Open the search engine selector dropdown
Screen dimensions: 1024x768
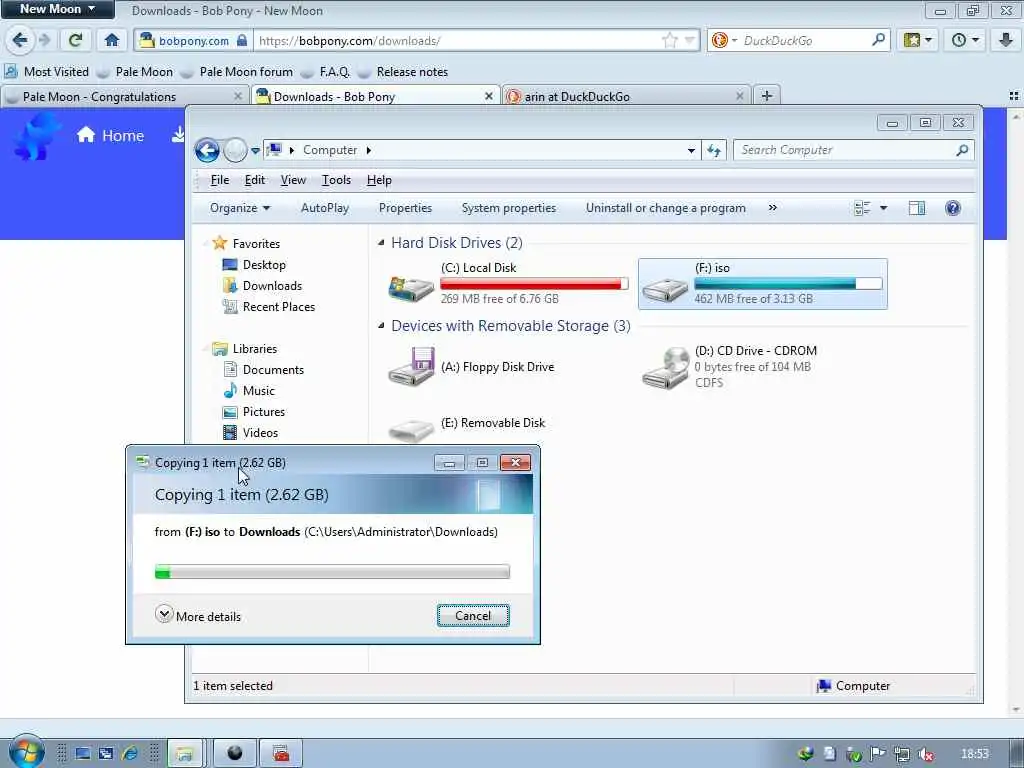click(734, 40)
